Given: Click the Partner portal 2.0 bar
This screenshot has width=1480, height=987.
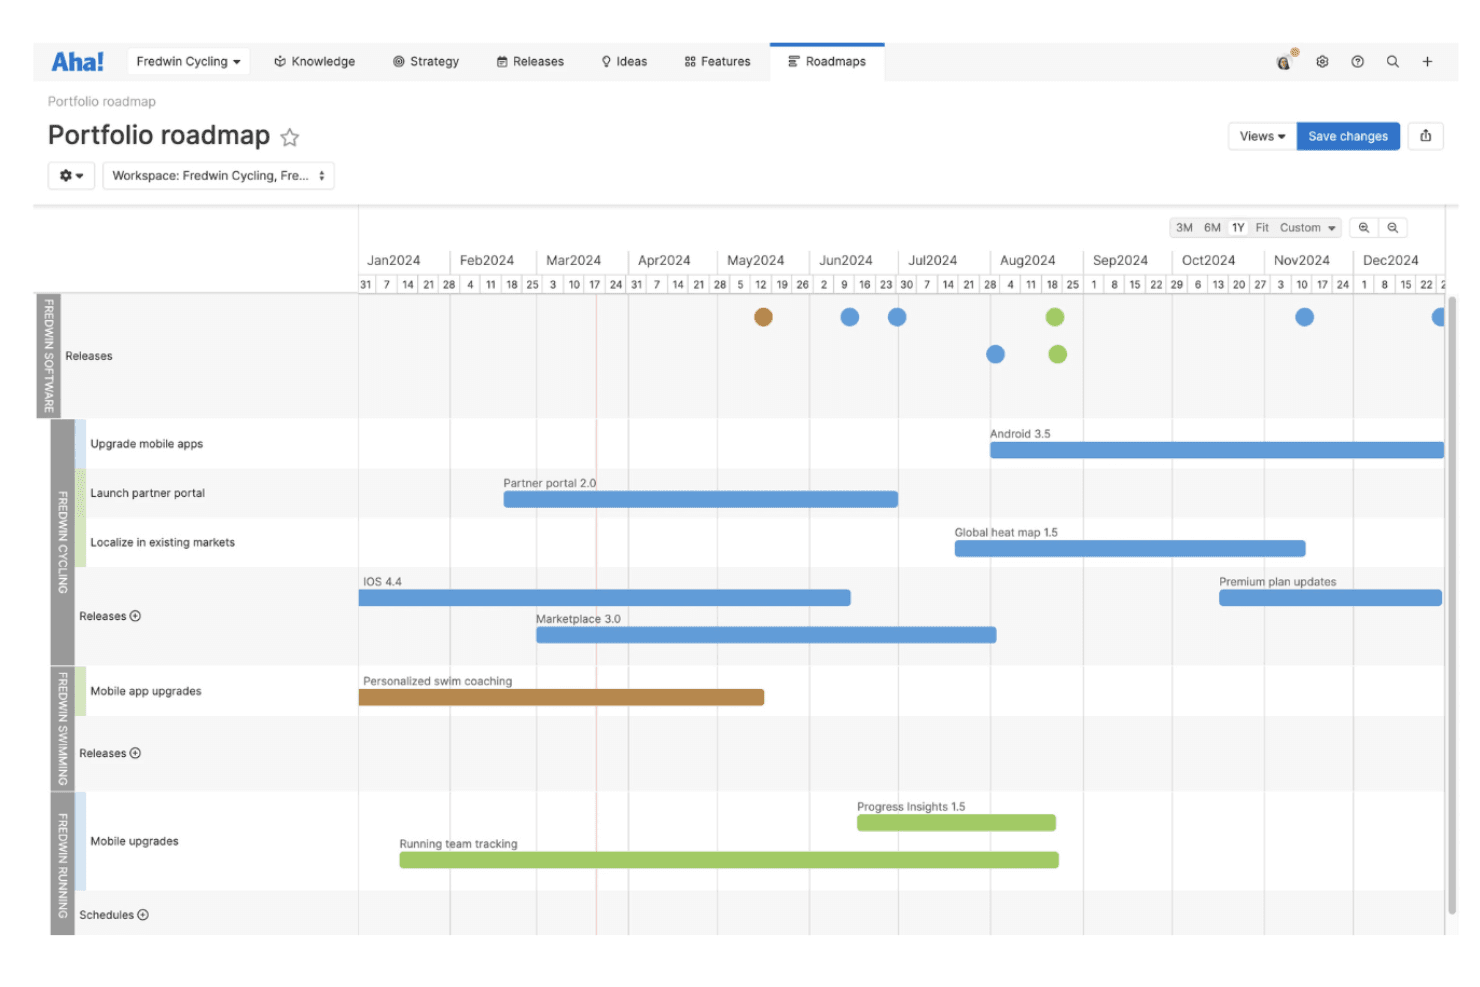Looking at the screenshot, I should click(700, 499).
